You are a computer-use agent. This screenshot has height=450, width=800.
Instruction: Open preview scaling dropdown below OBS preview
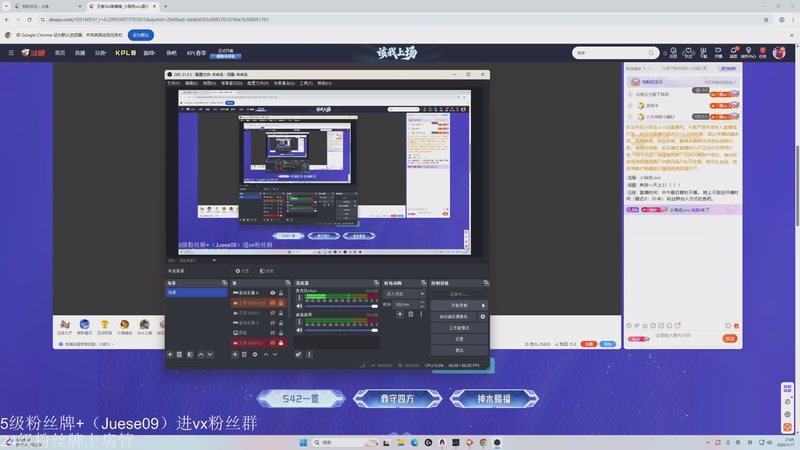(197, 261)
